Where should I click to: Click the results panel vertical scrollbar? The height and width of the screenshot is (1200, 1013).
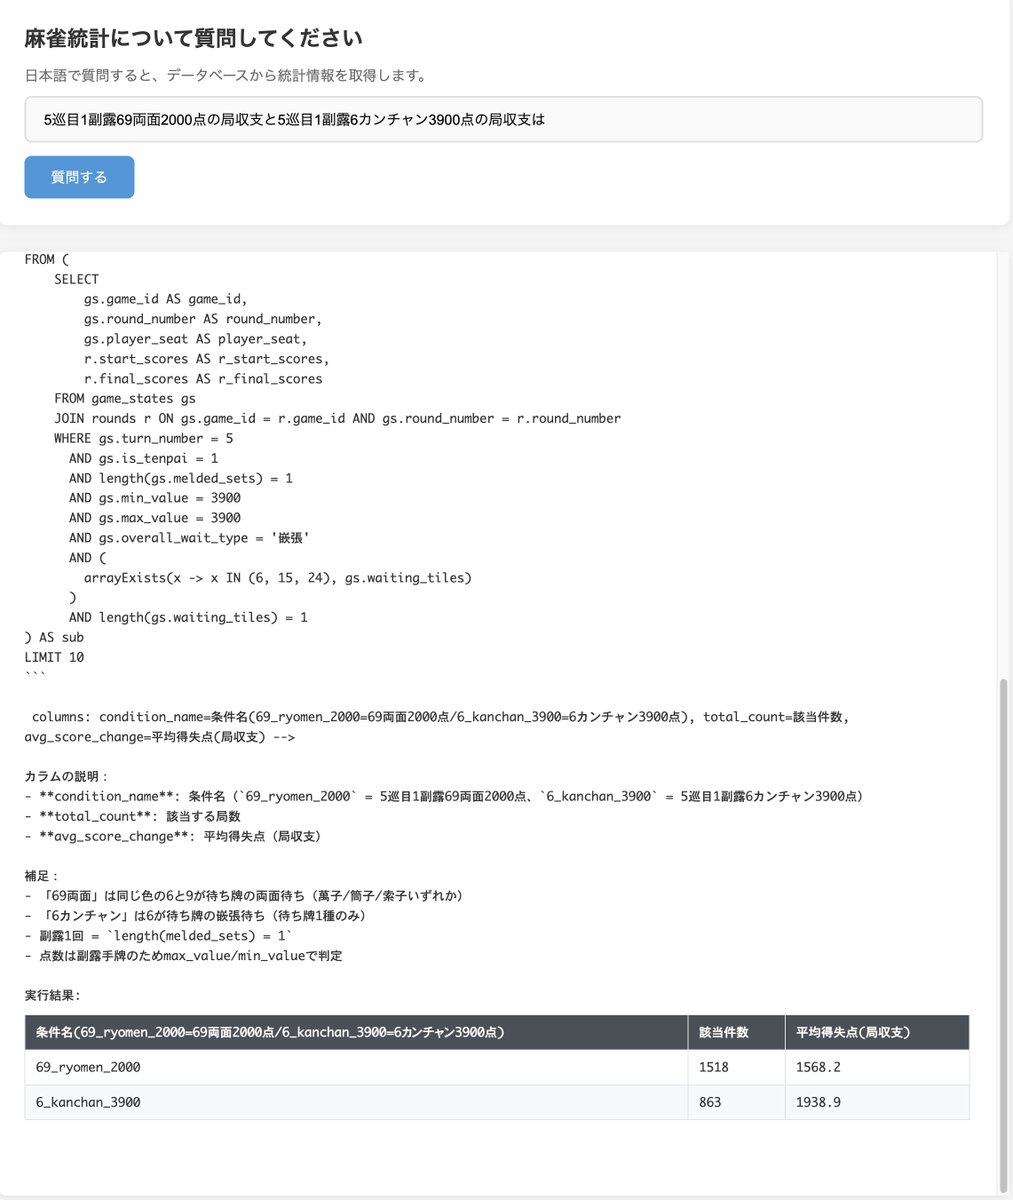tap(1003, 936)
